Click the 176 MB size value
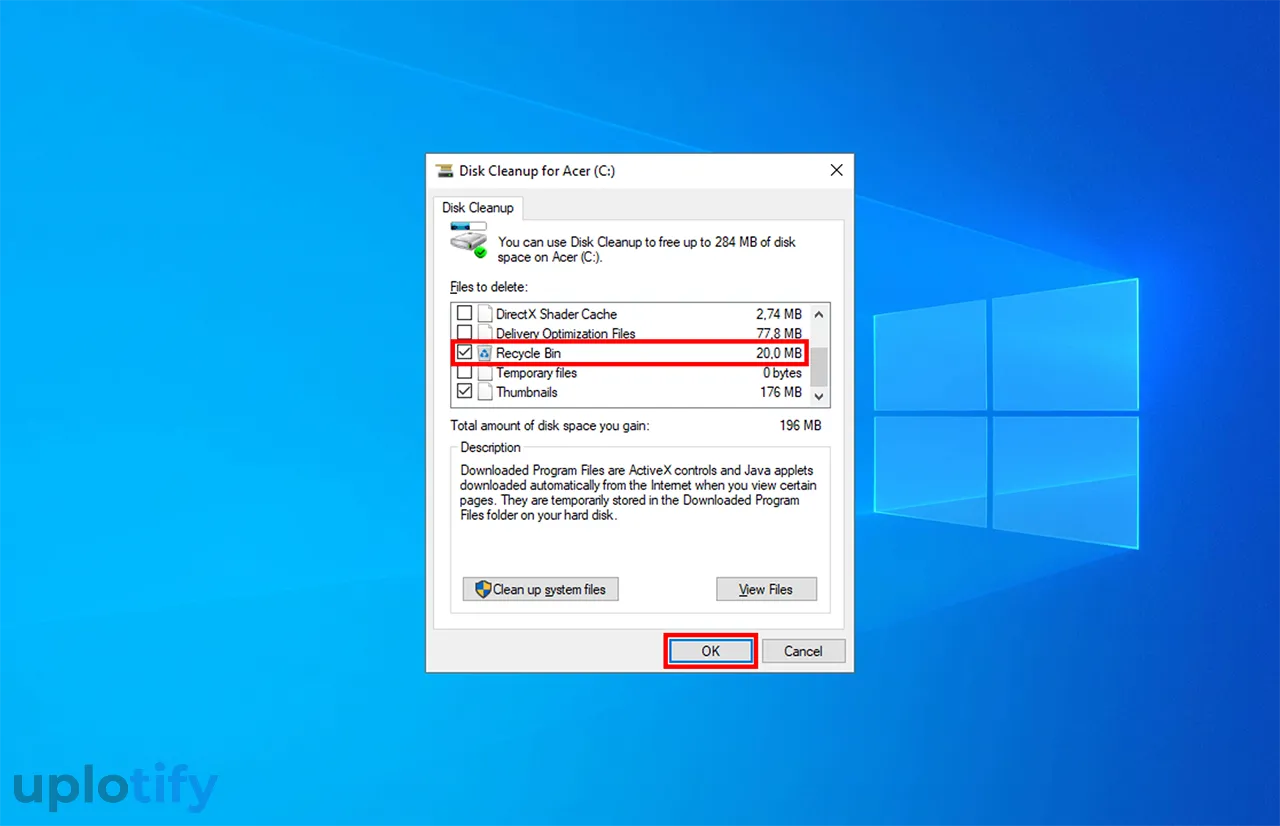 pos(781,392)
